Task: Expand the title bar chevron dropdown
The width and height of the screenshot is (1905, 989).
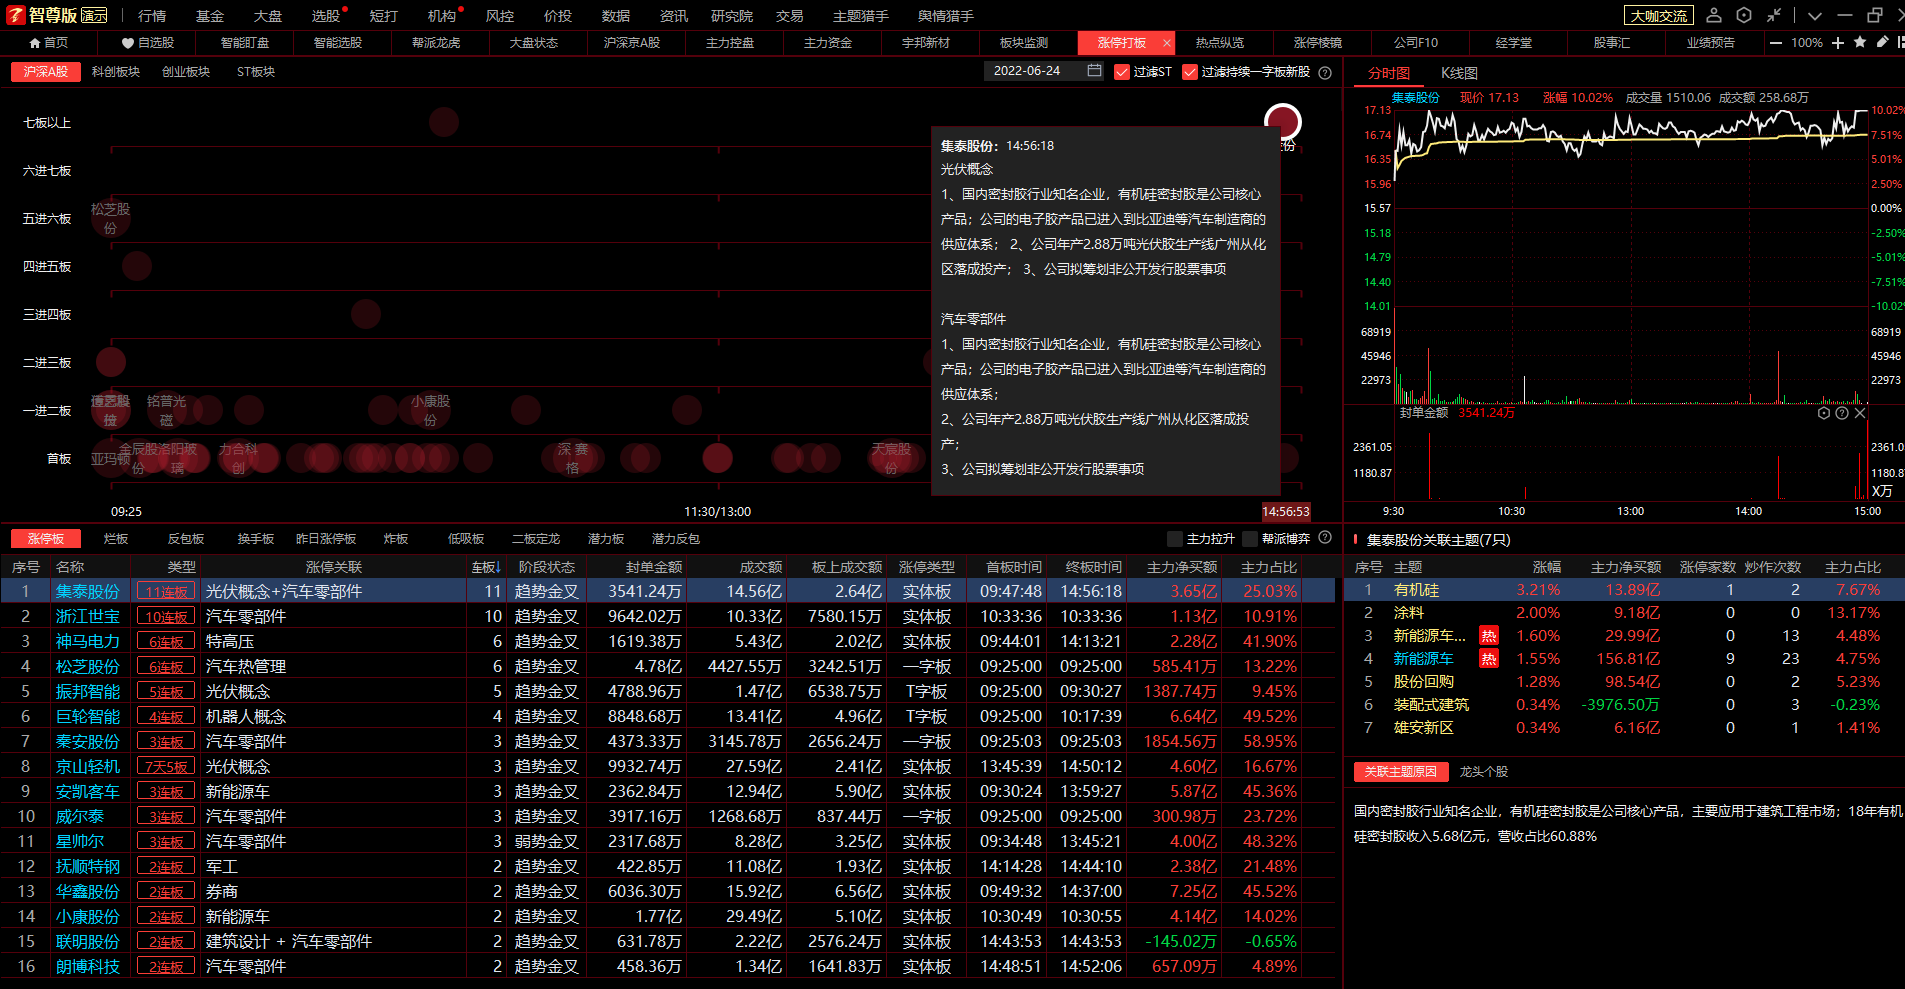Action: point(1815,16)
